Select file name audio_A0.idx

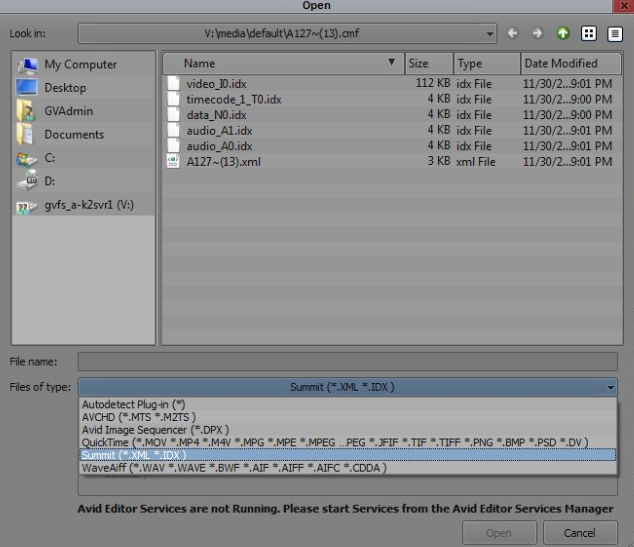(219, 146)
